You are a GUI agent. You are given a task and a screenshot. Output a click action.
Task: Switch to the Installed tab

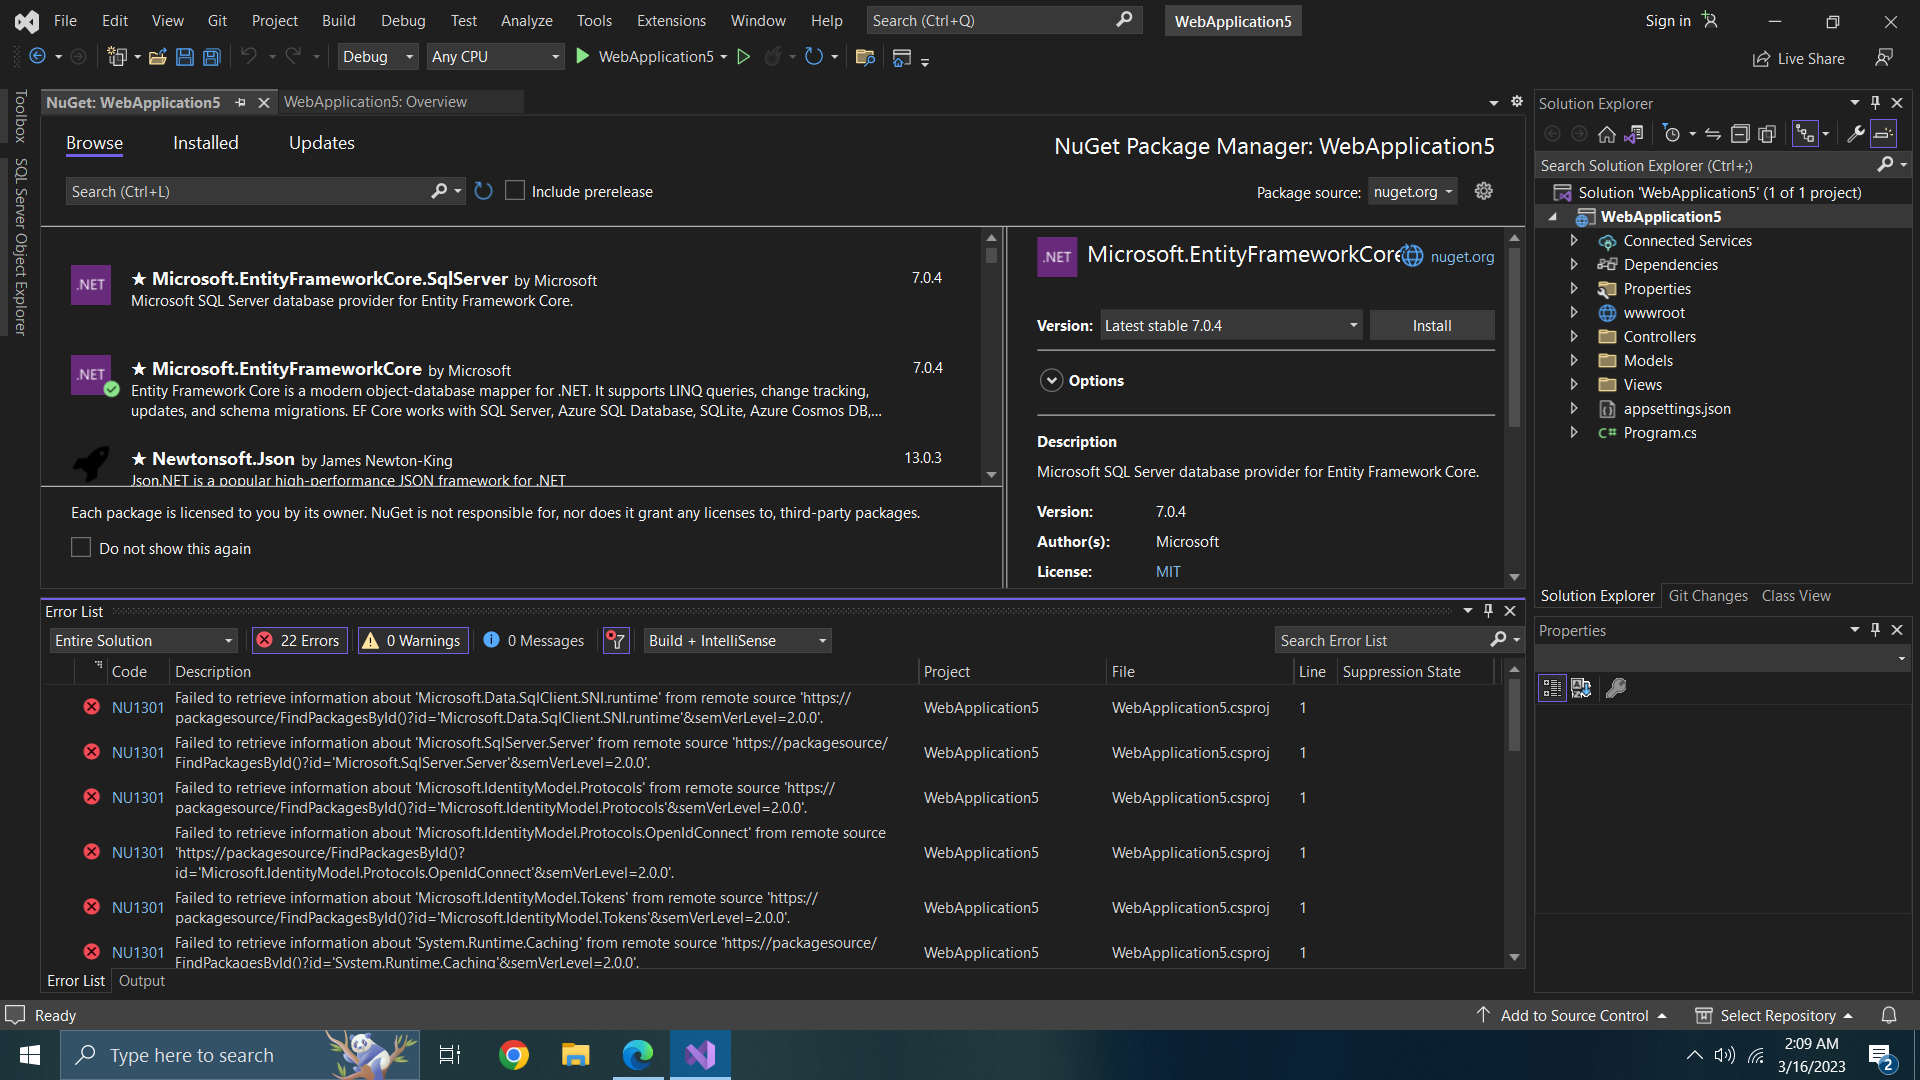pos(205,143)
